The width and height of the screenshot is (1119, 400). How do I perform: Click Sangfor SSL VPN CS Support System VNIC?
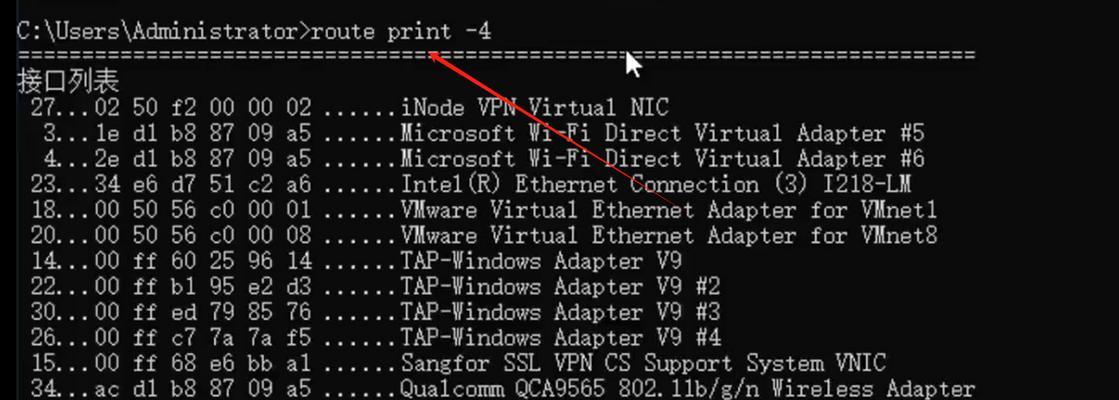(458, 364)
